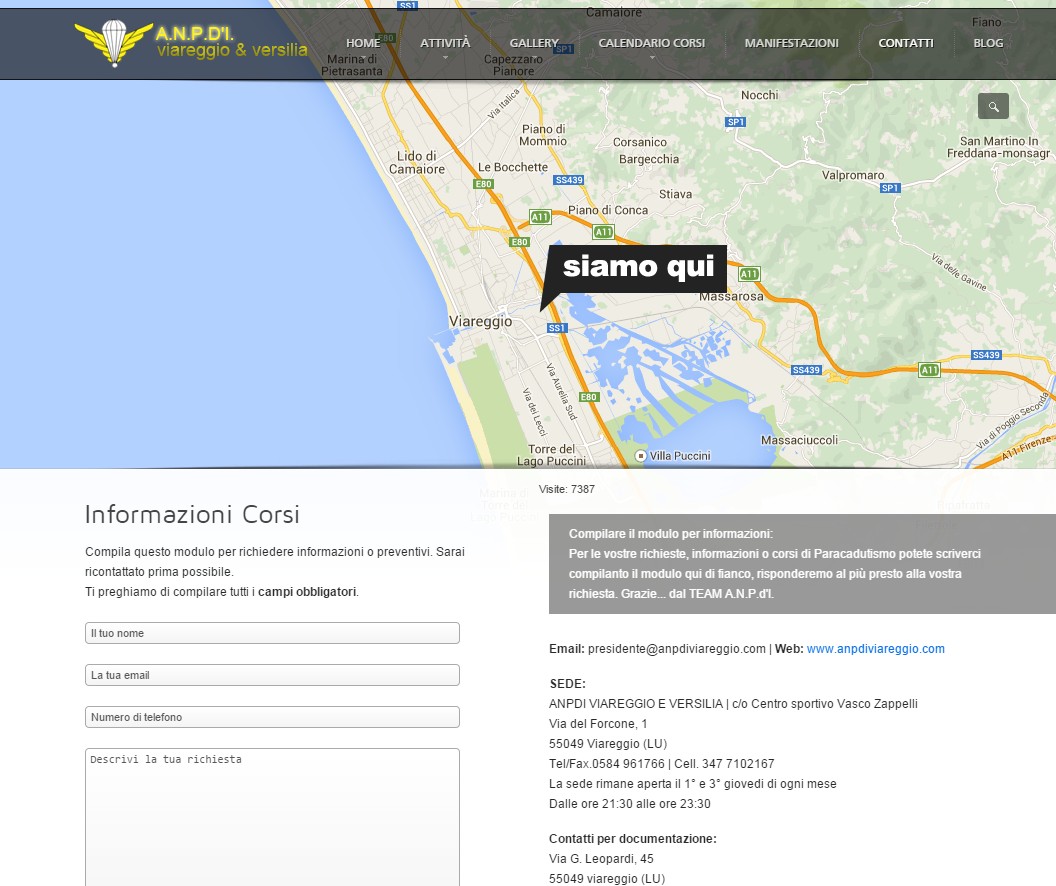1056x886 pixels.
Task: Click the Massaciuccoli map label
Action: pos(799,440)
